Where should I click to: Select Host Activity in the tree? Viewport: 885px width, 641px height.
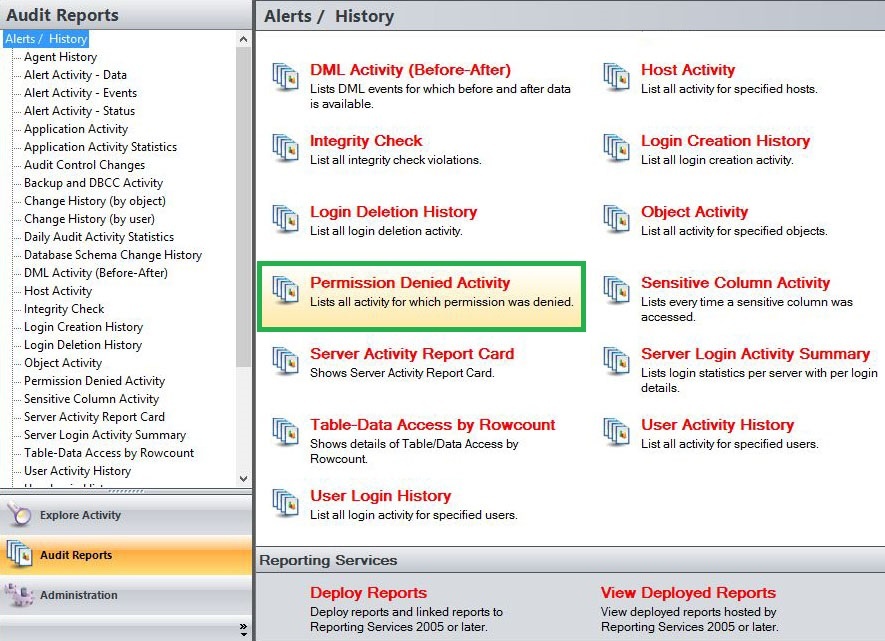pyautogui.click(x=58, y=291)
